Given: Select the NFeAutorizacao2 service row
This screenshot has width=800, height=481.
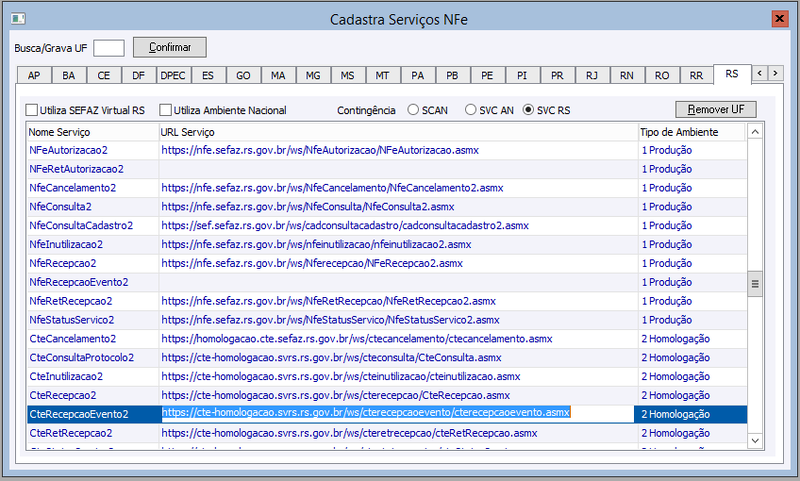Looking at the screenshot, I should point(387,150).
